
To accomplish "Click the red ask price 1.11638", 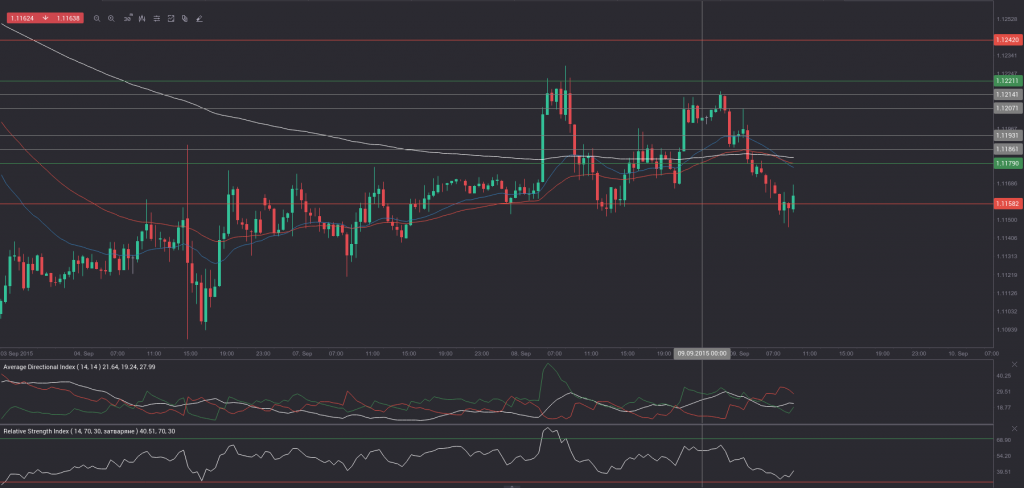I will pyautogui.click(x=68, y=18).
